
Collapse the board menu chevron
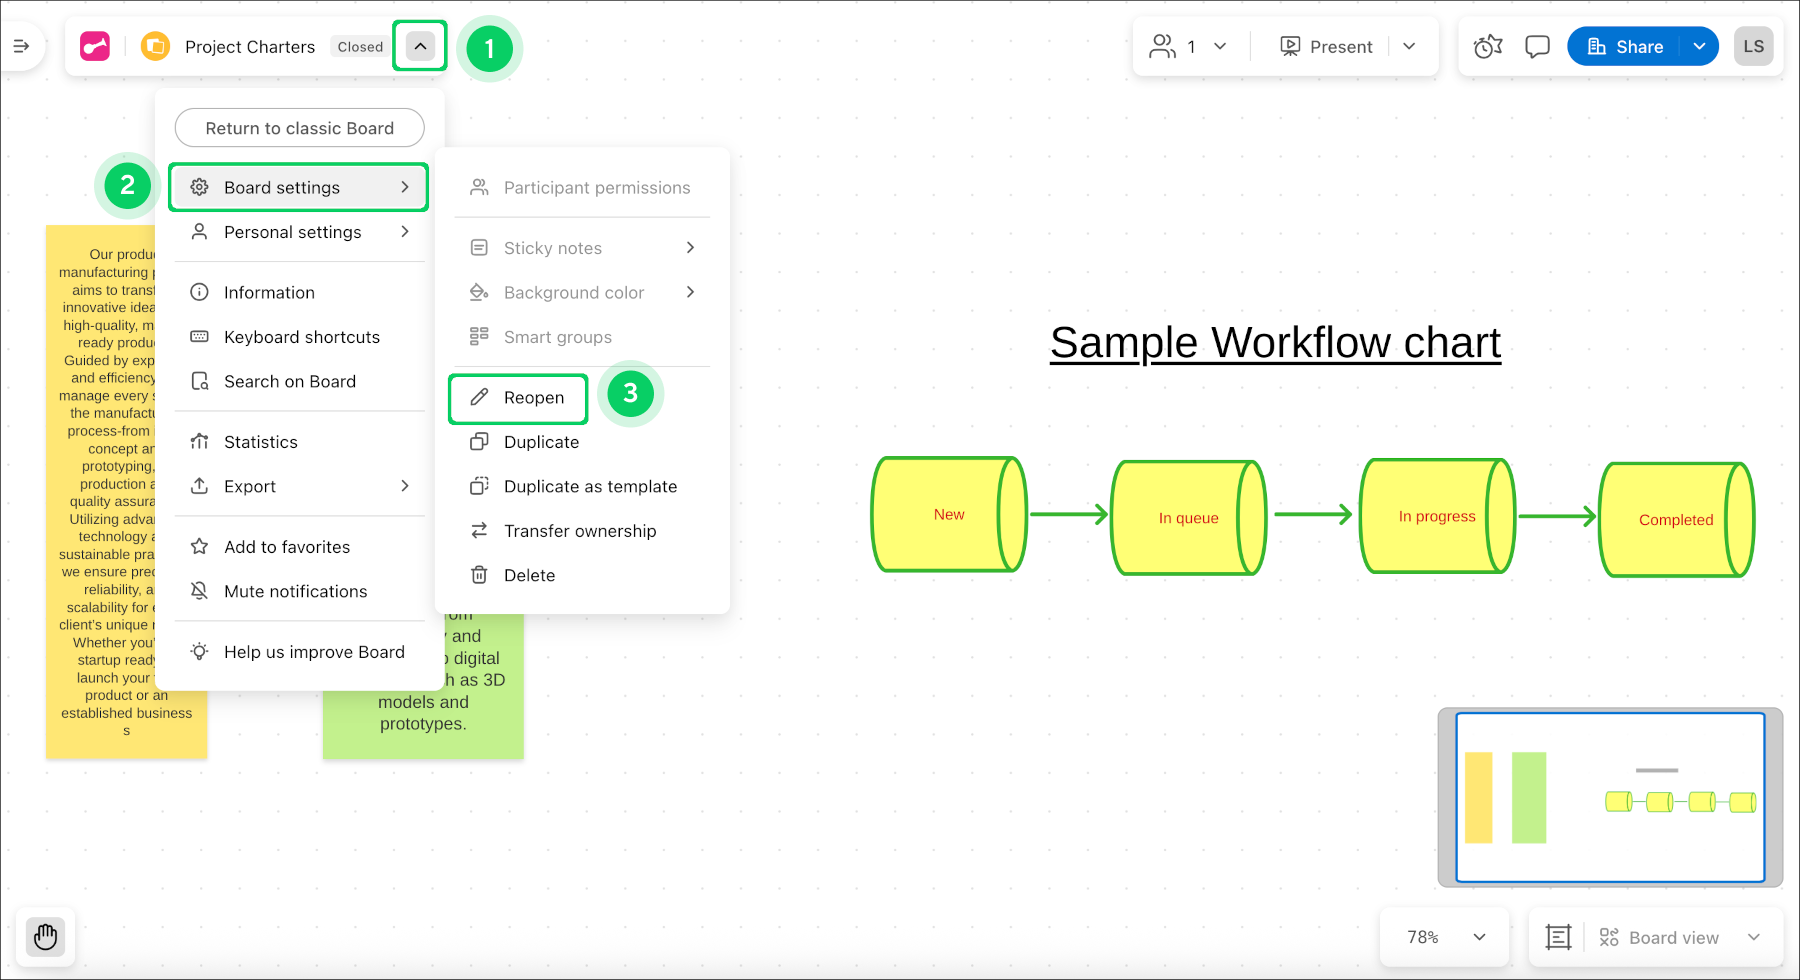point(420,47)
